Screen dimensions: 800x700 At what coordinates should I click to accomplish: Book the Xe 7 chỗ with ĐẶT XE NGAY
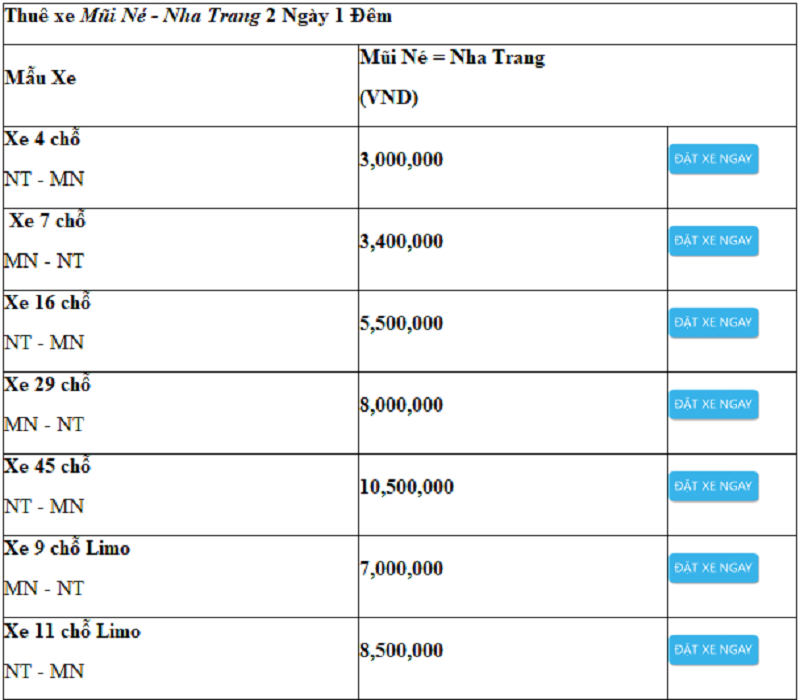713,241
